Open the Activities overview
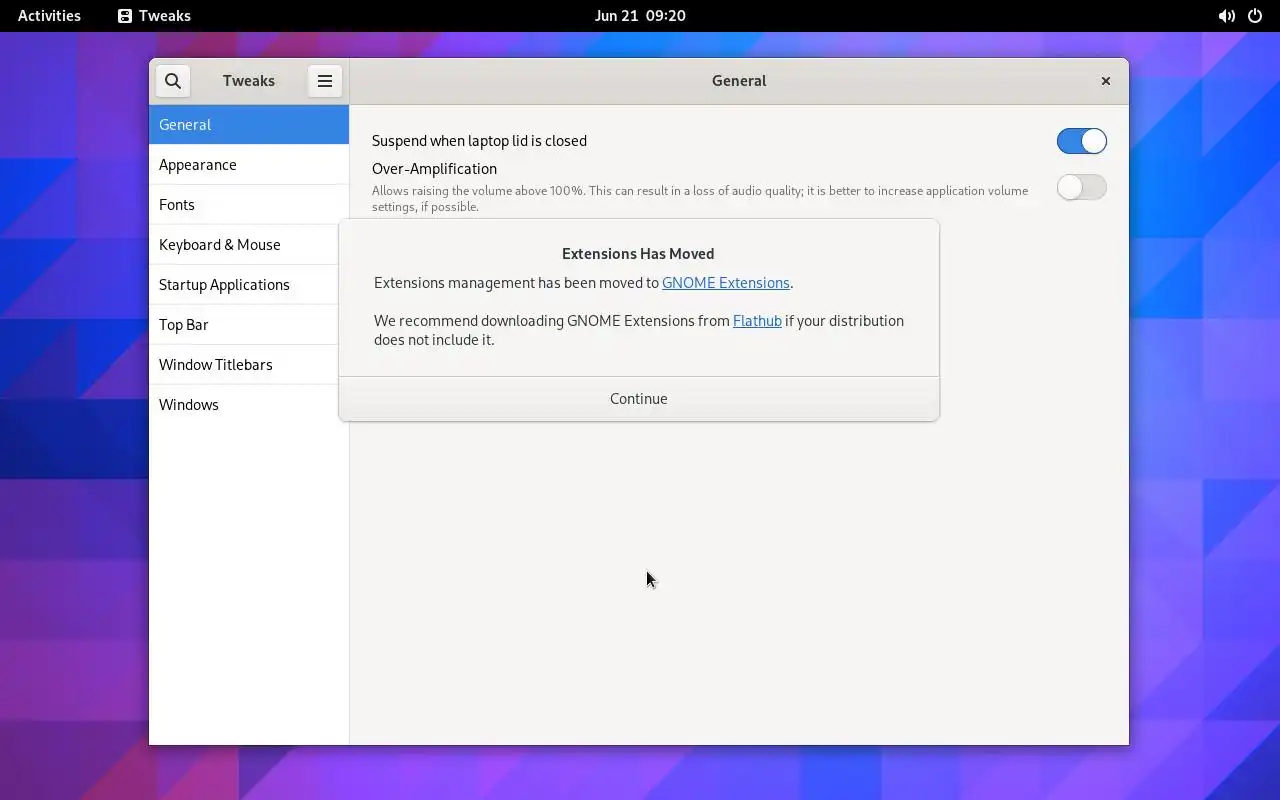The width and height of the screenshot is (1280, 800). [49, 16]
